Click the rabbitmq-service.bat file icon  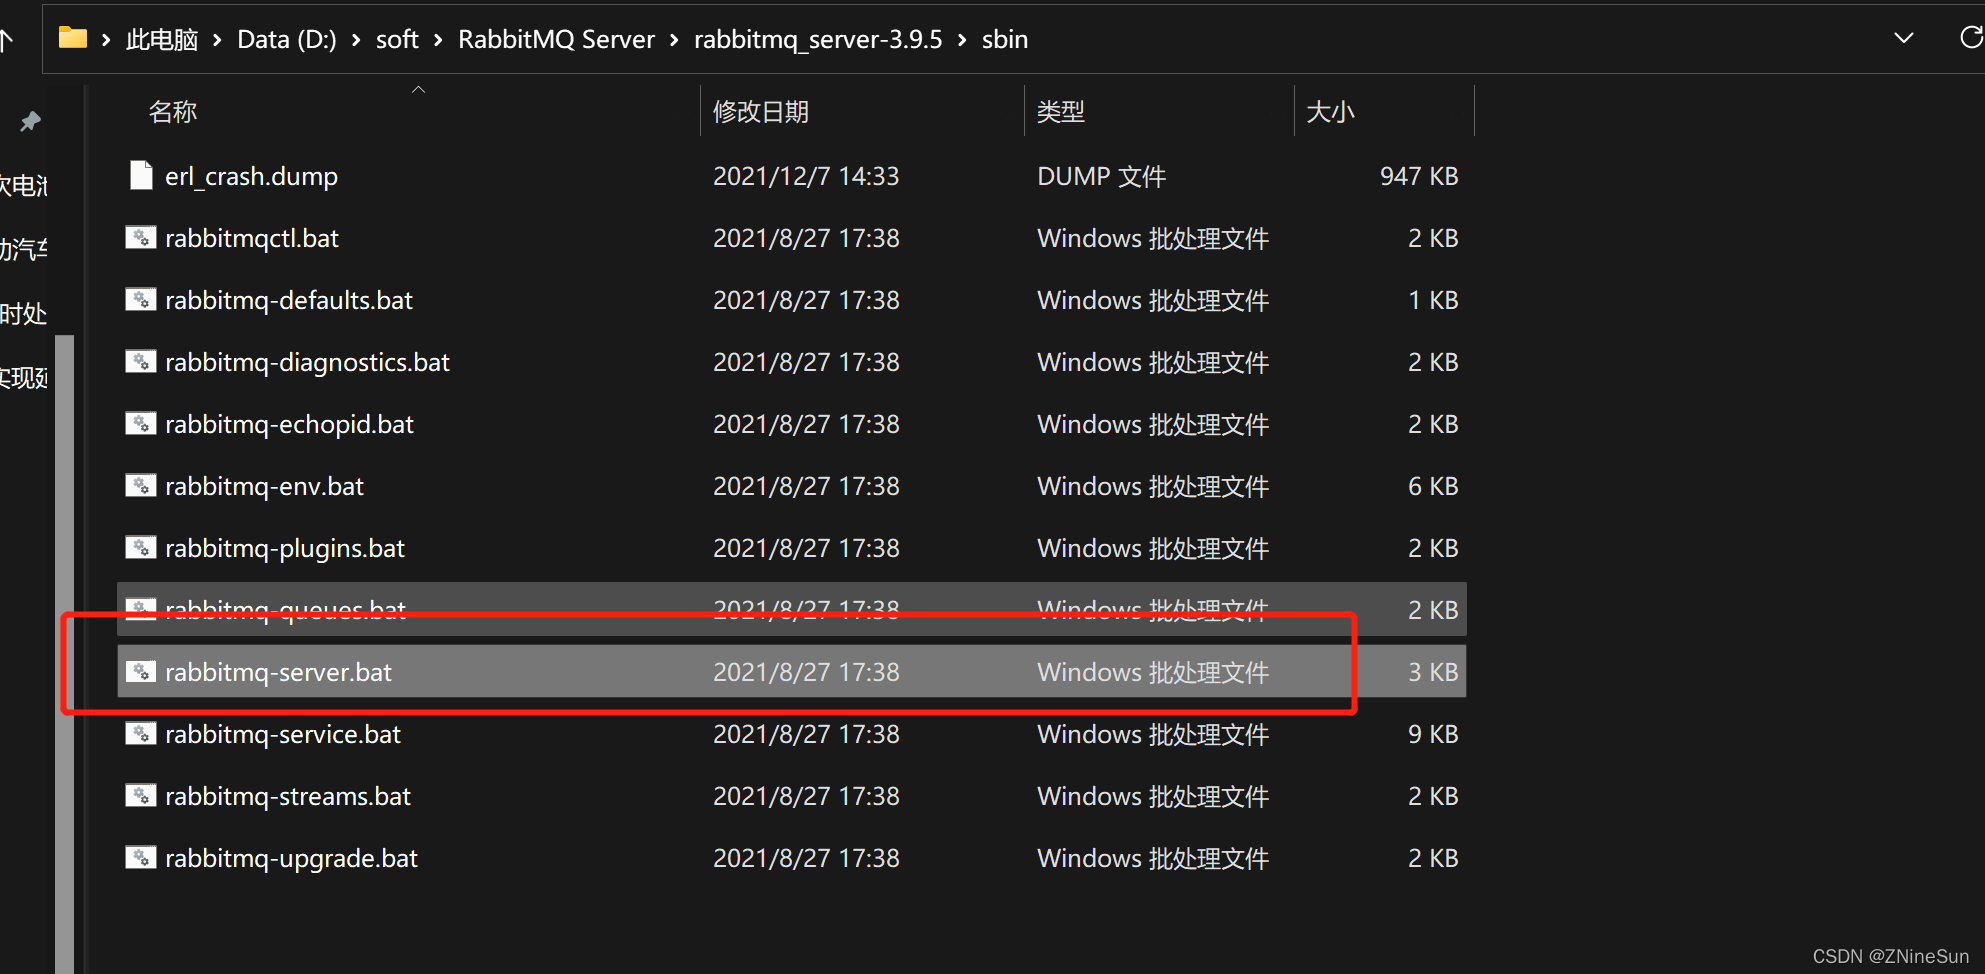click(141, 734)
